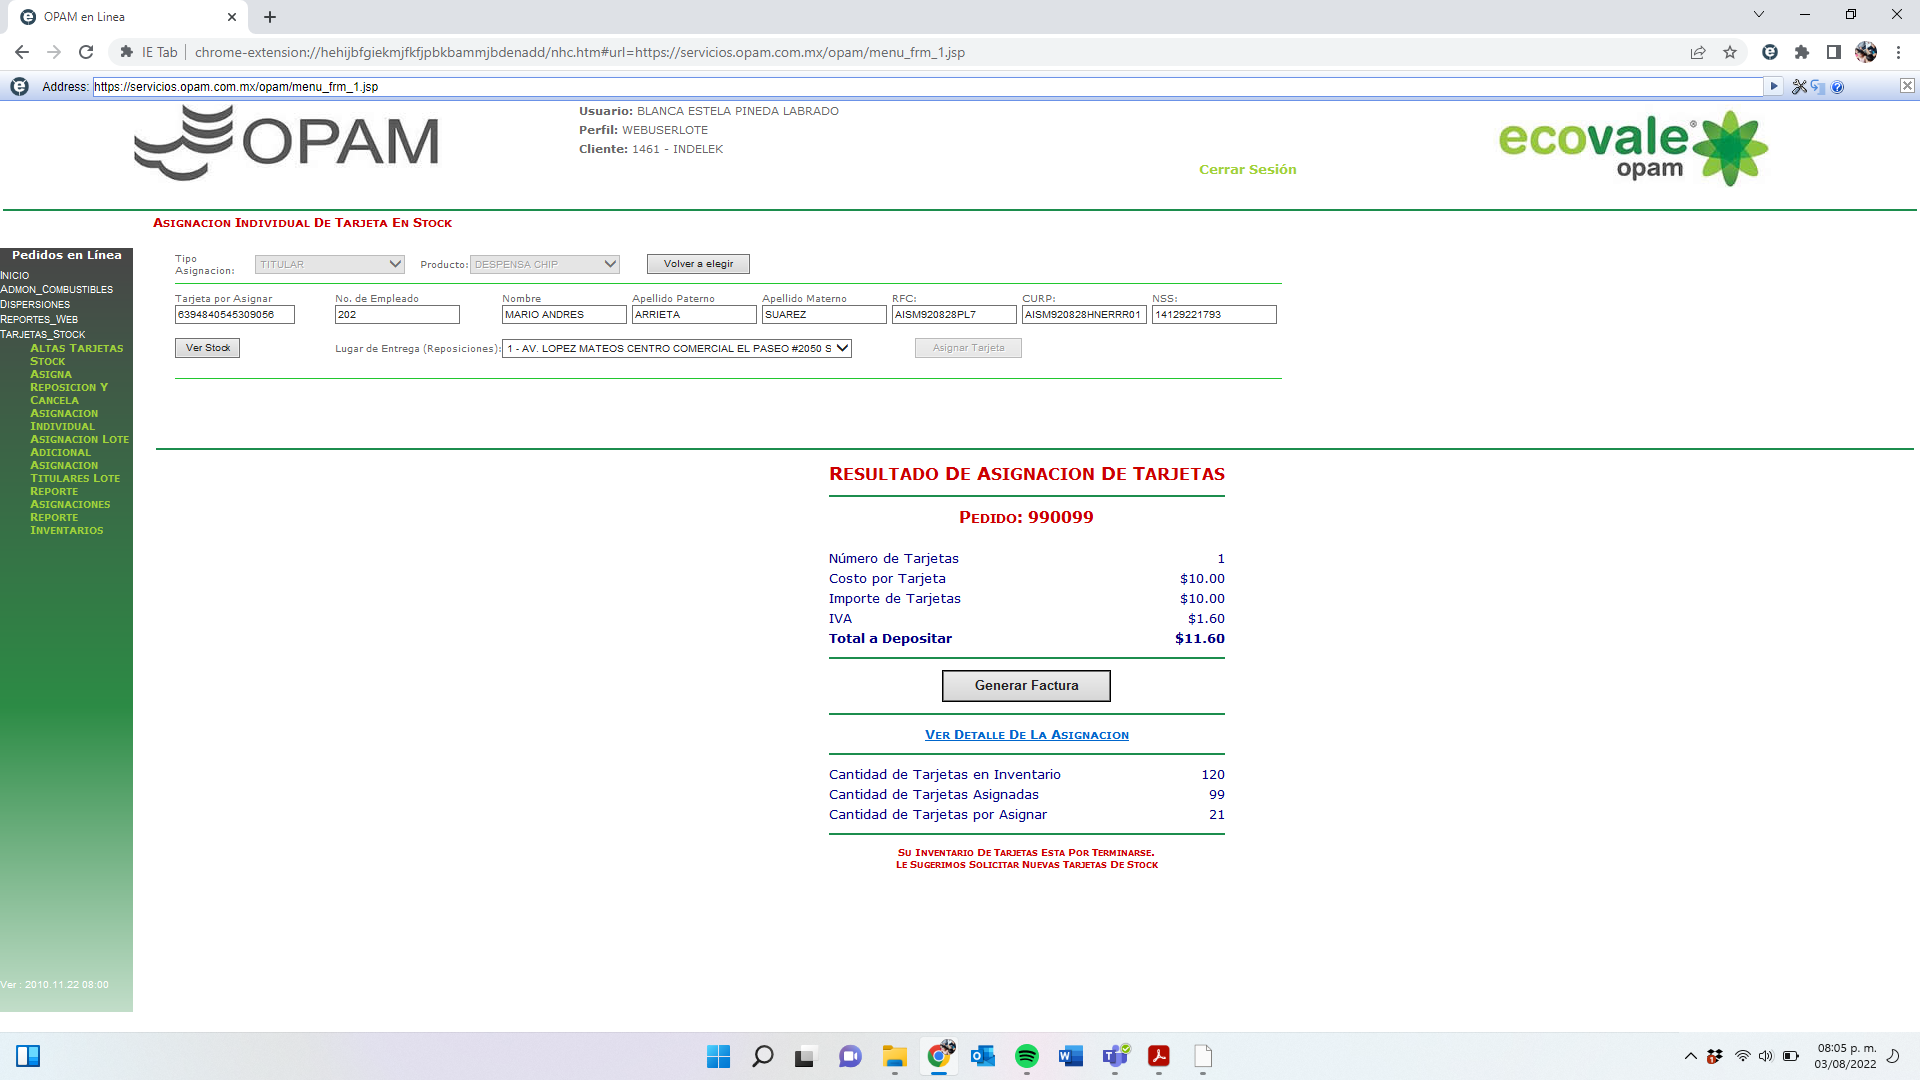Viewport: 1920px width, 1080px height.
Task: Open Asignacion Titulares Lote link
Action: (x=75, y=472)
